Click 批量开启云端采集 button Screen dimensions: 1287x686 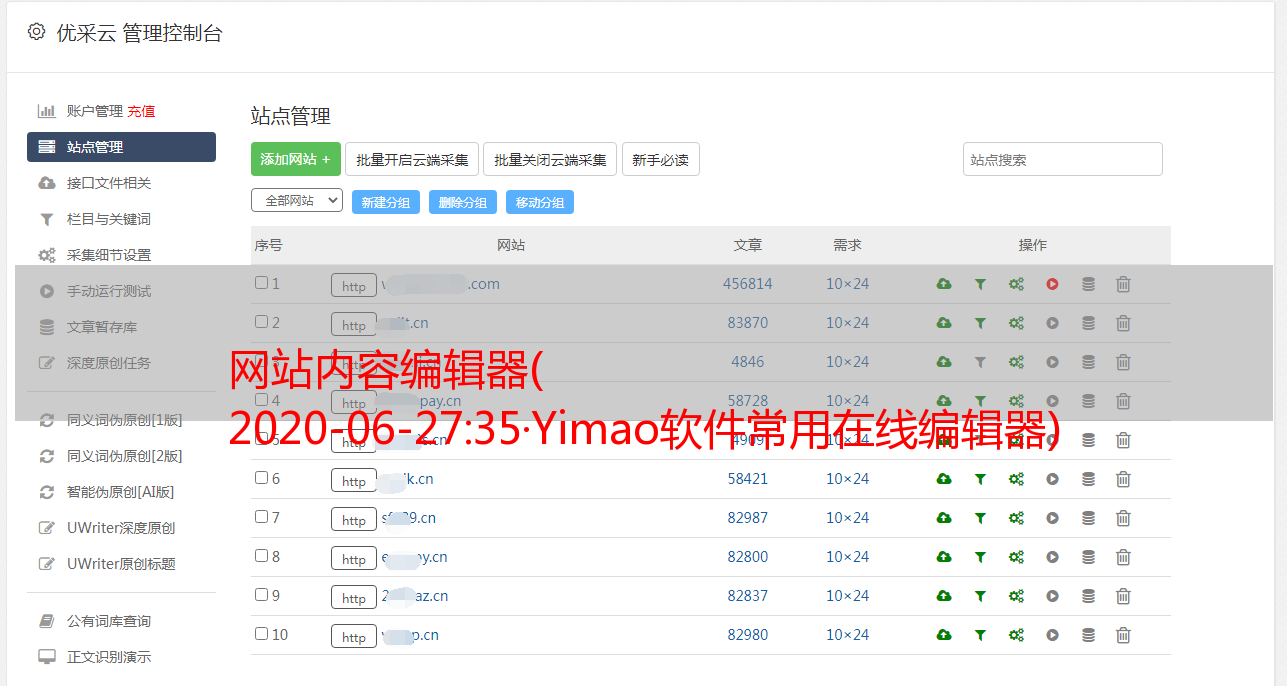(x=412, y=159)
